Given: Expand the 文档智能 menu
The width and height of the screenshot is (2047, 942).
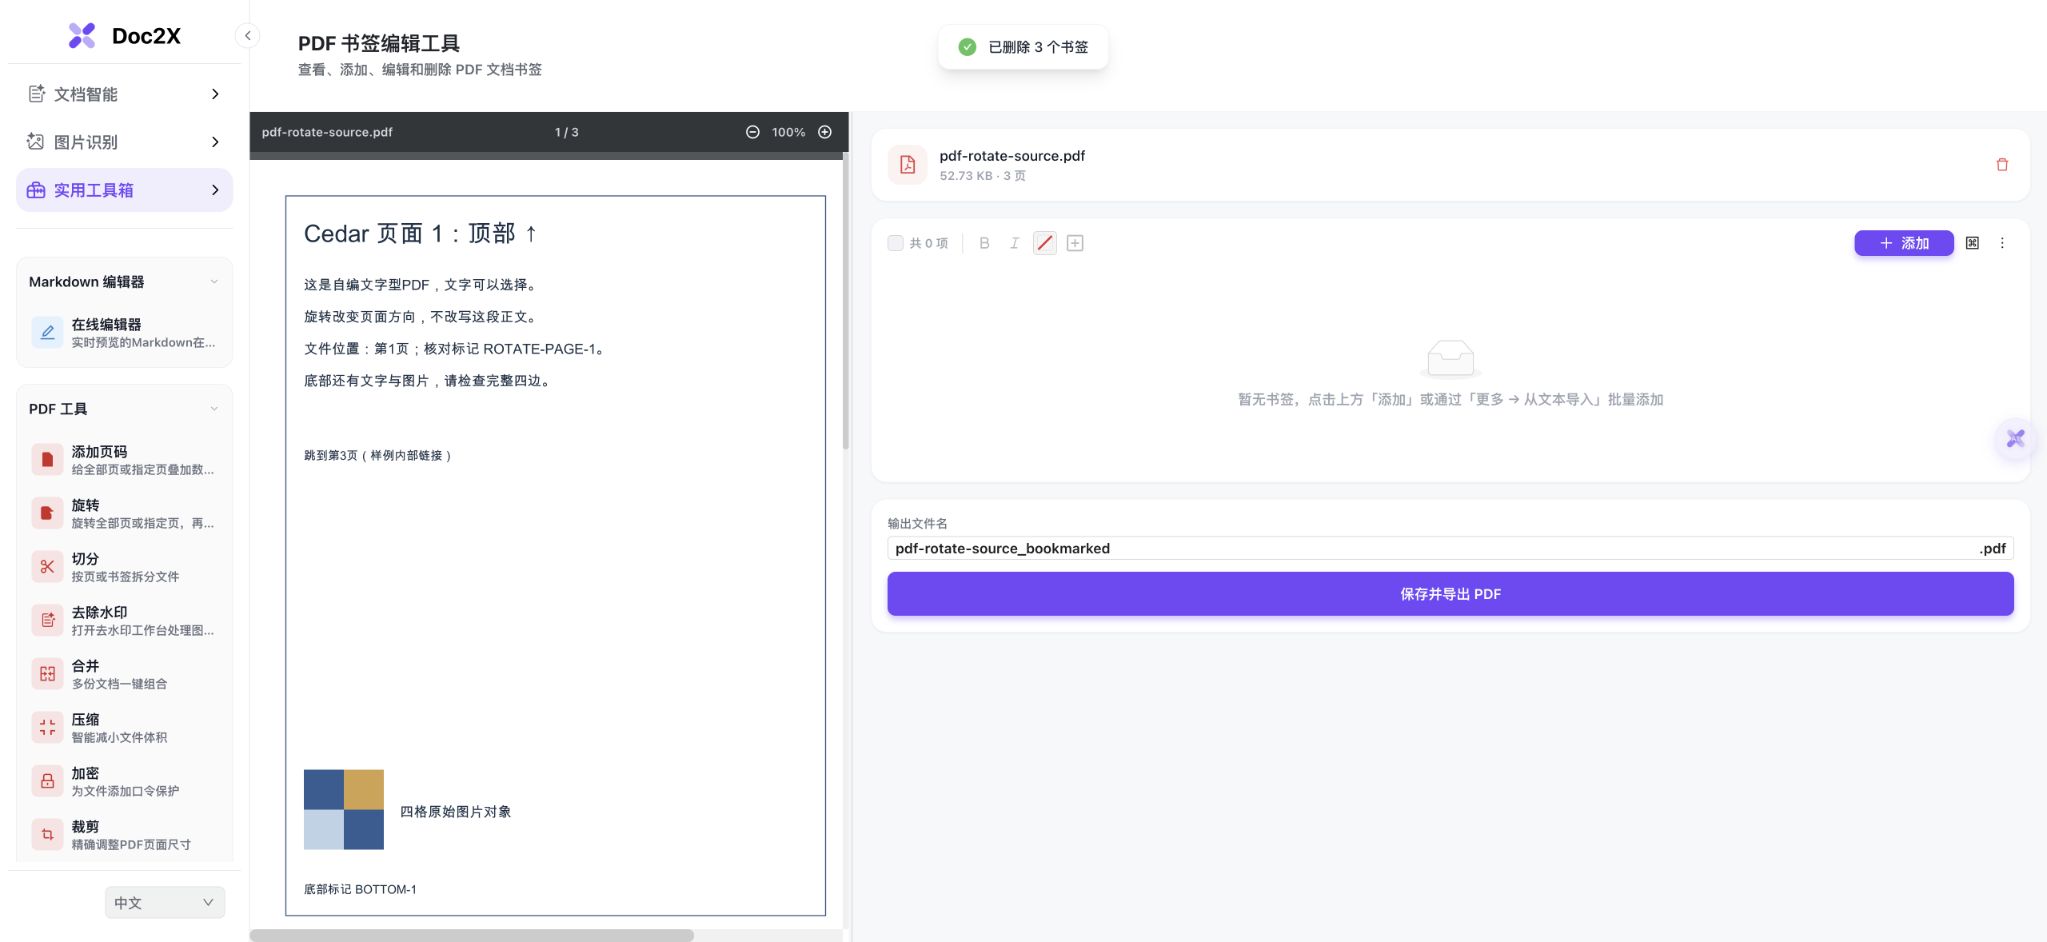Looking at the screenshot, I should tap(125, 94).
